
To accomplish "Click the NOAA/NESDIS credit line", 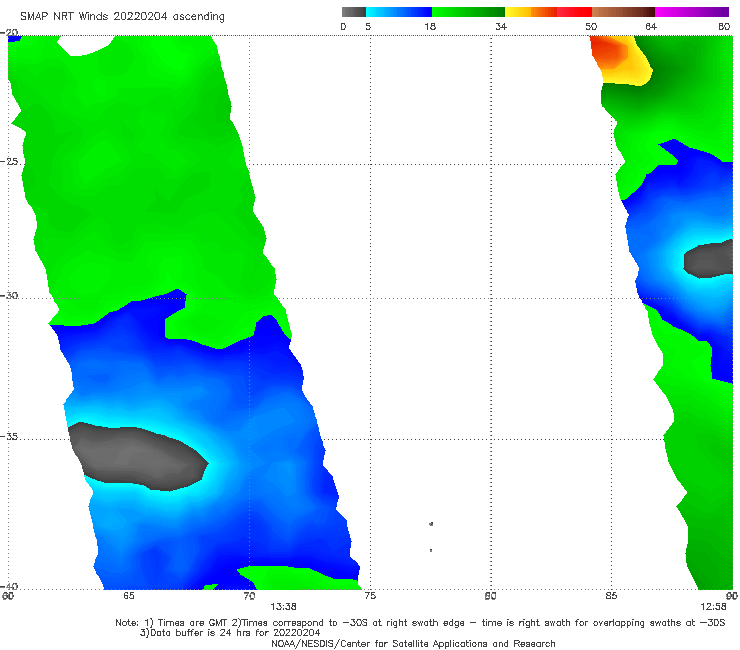I will 413,643.
